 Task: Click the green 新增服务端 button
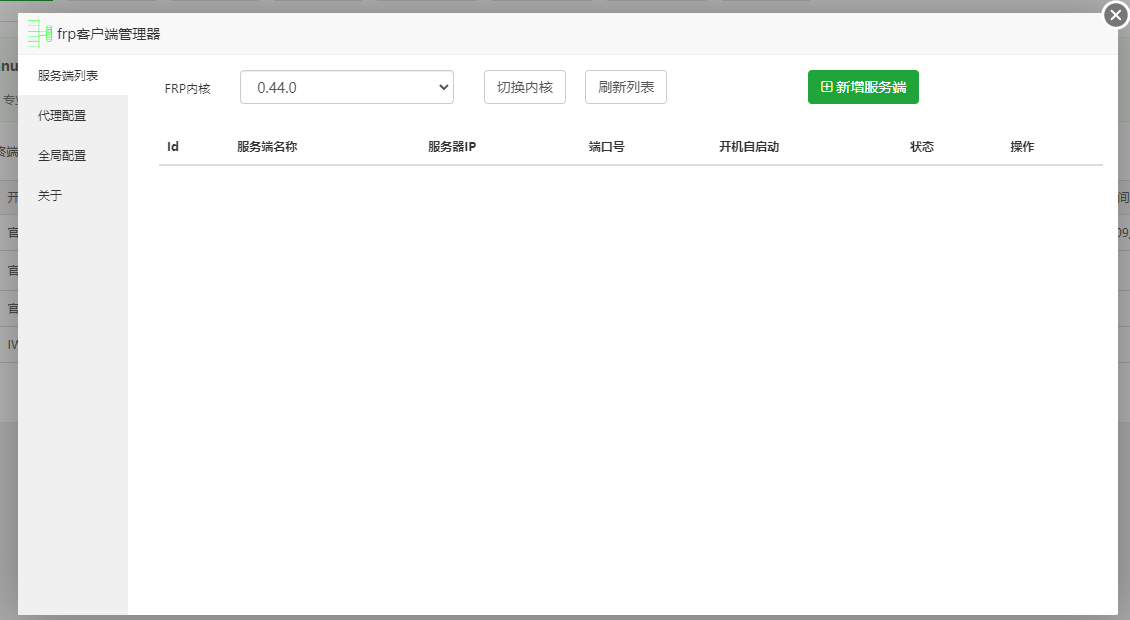coord(863,87)
